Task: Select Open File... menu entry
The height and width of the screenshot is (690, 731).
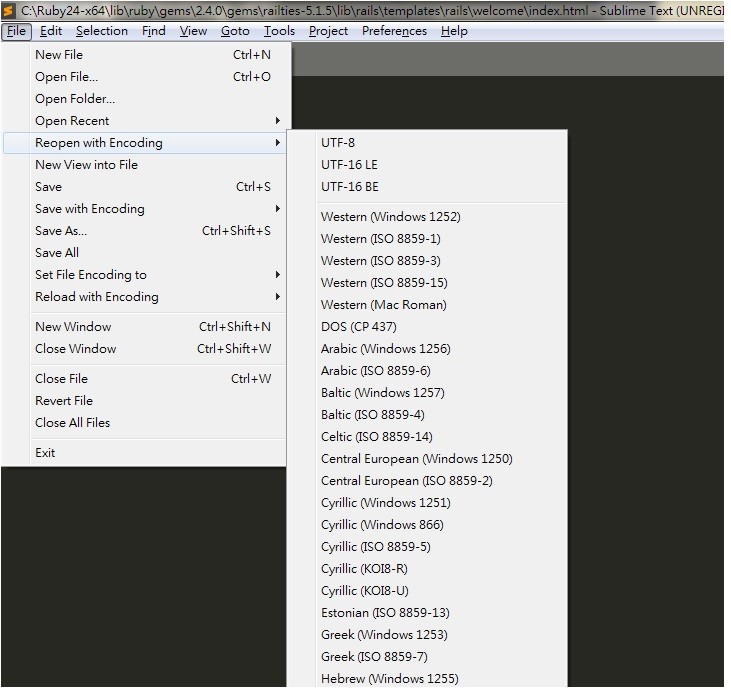Action: 145,76
